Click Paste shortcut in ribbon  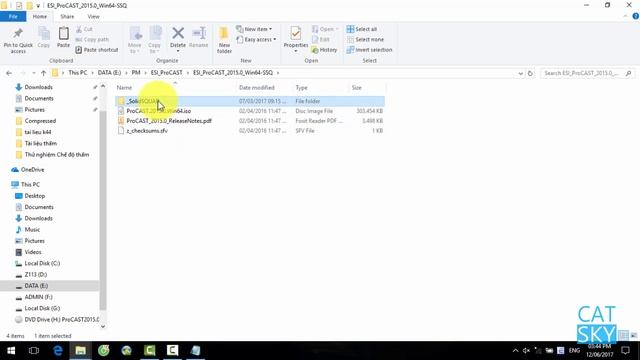coord(97,50)
